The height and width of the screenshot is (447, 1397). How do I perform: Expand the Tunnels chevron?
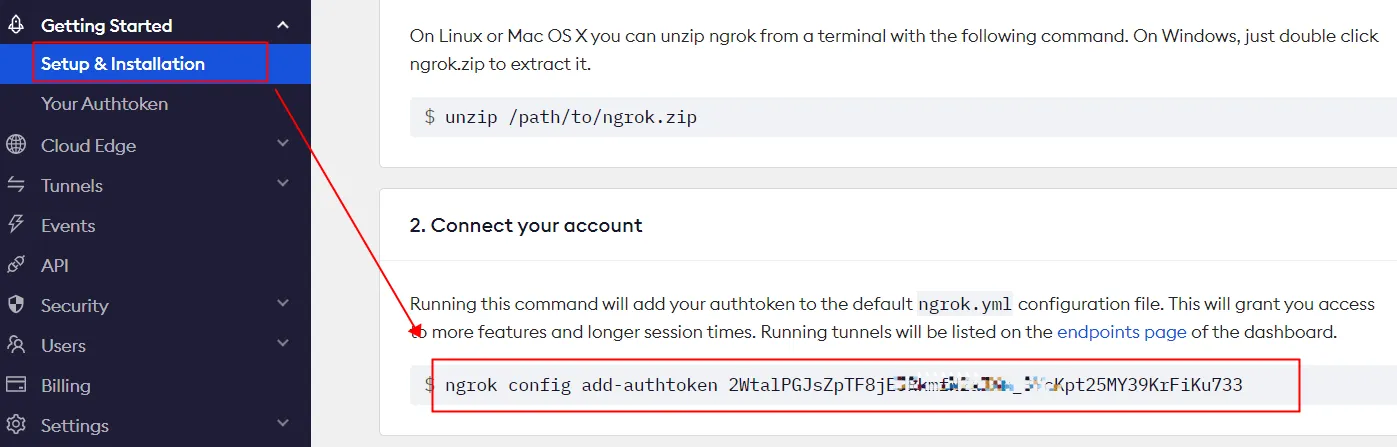click(x=283, y=184)
